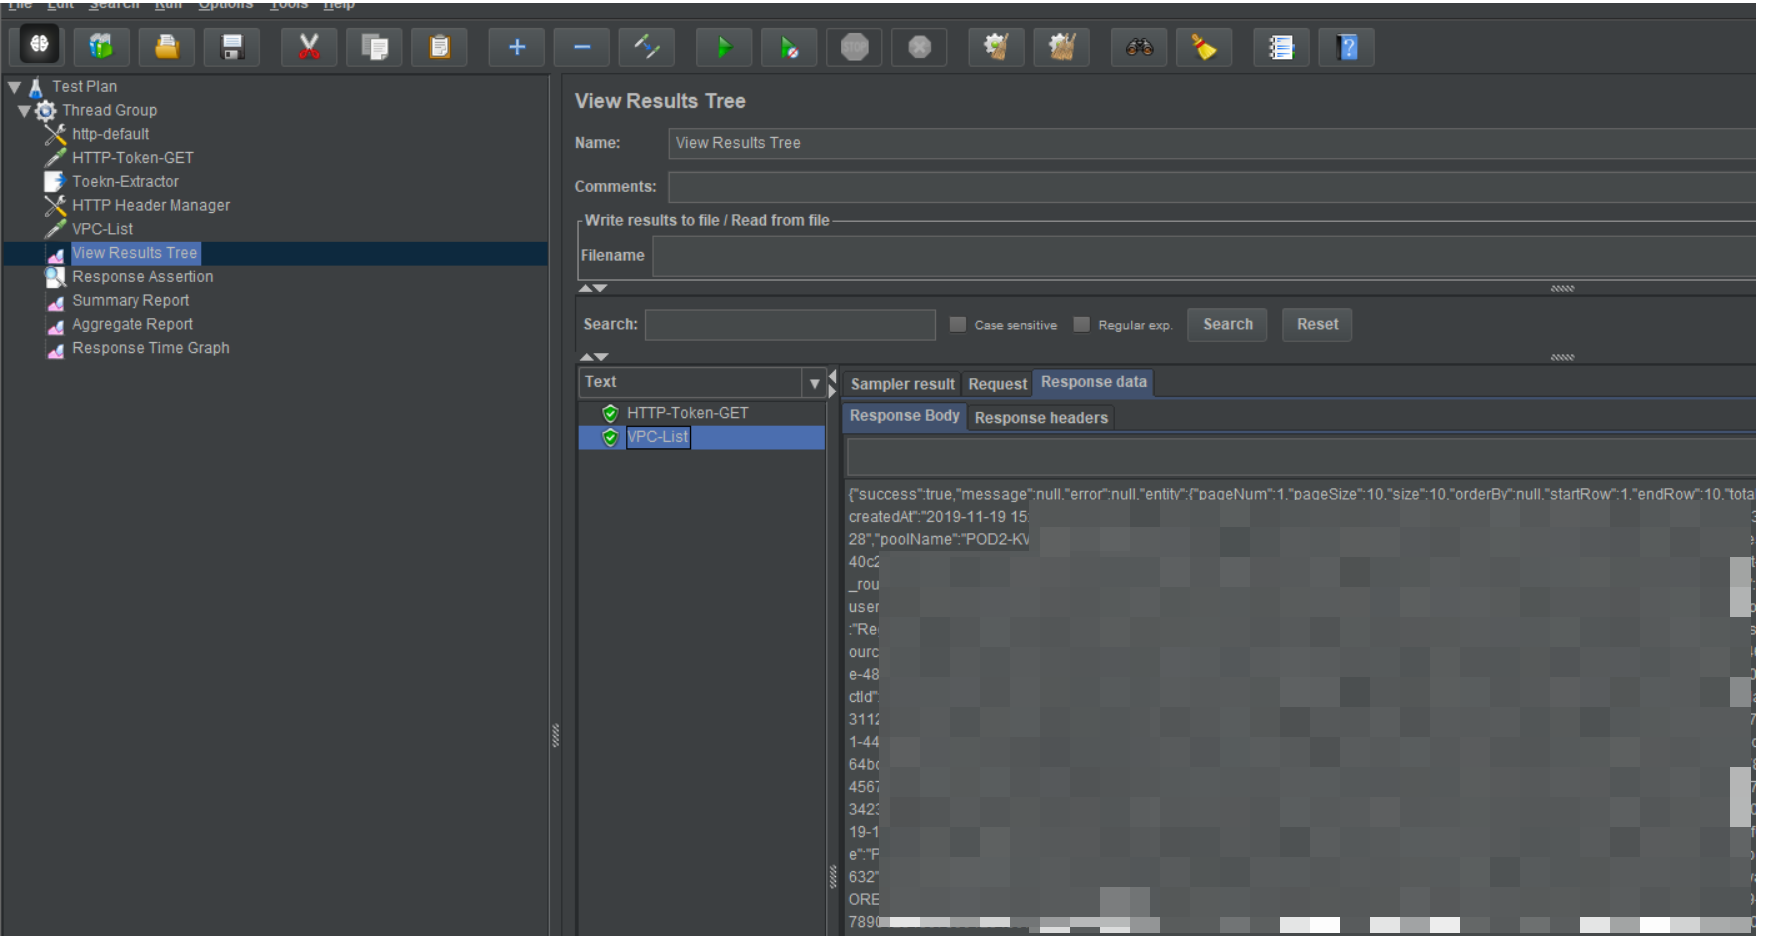Open the Templates toolbar icon
Viewport: 1769px width, 940px height.
pyautogui.click(x=101, y=46)
